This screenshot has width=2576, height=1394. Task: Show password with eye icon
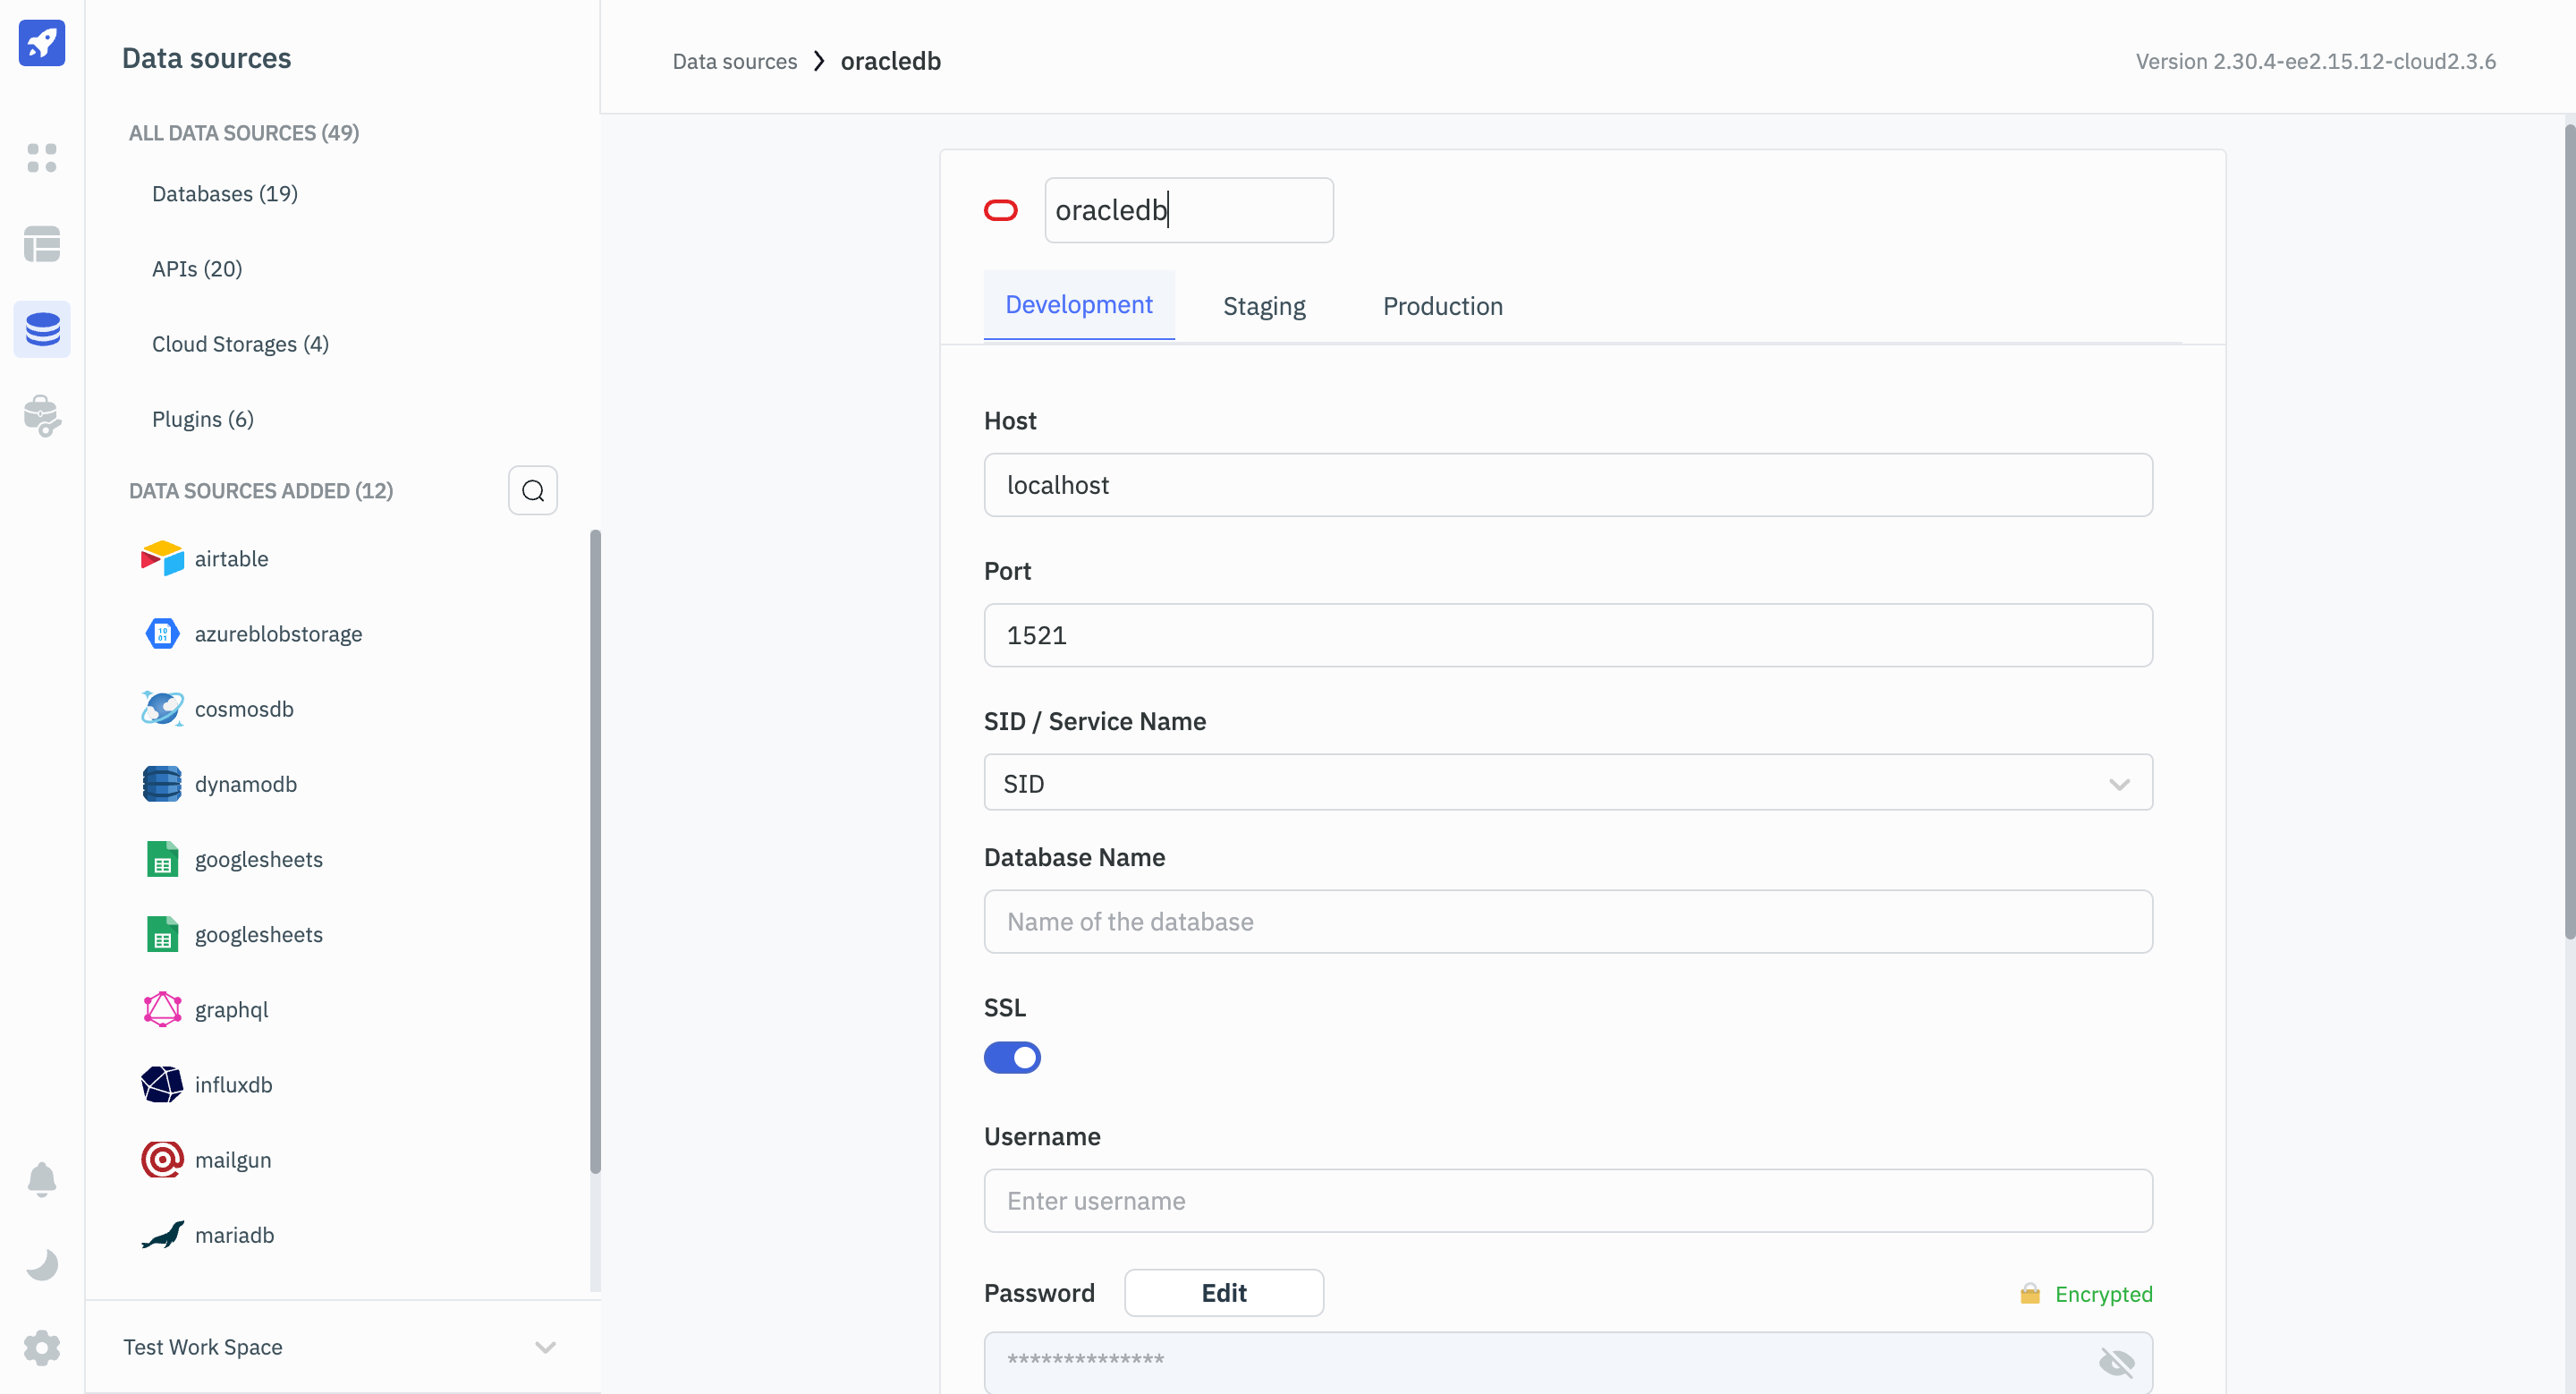click(2116, 1362)
